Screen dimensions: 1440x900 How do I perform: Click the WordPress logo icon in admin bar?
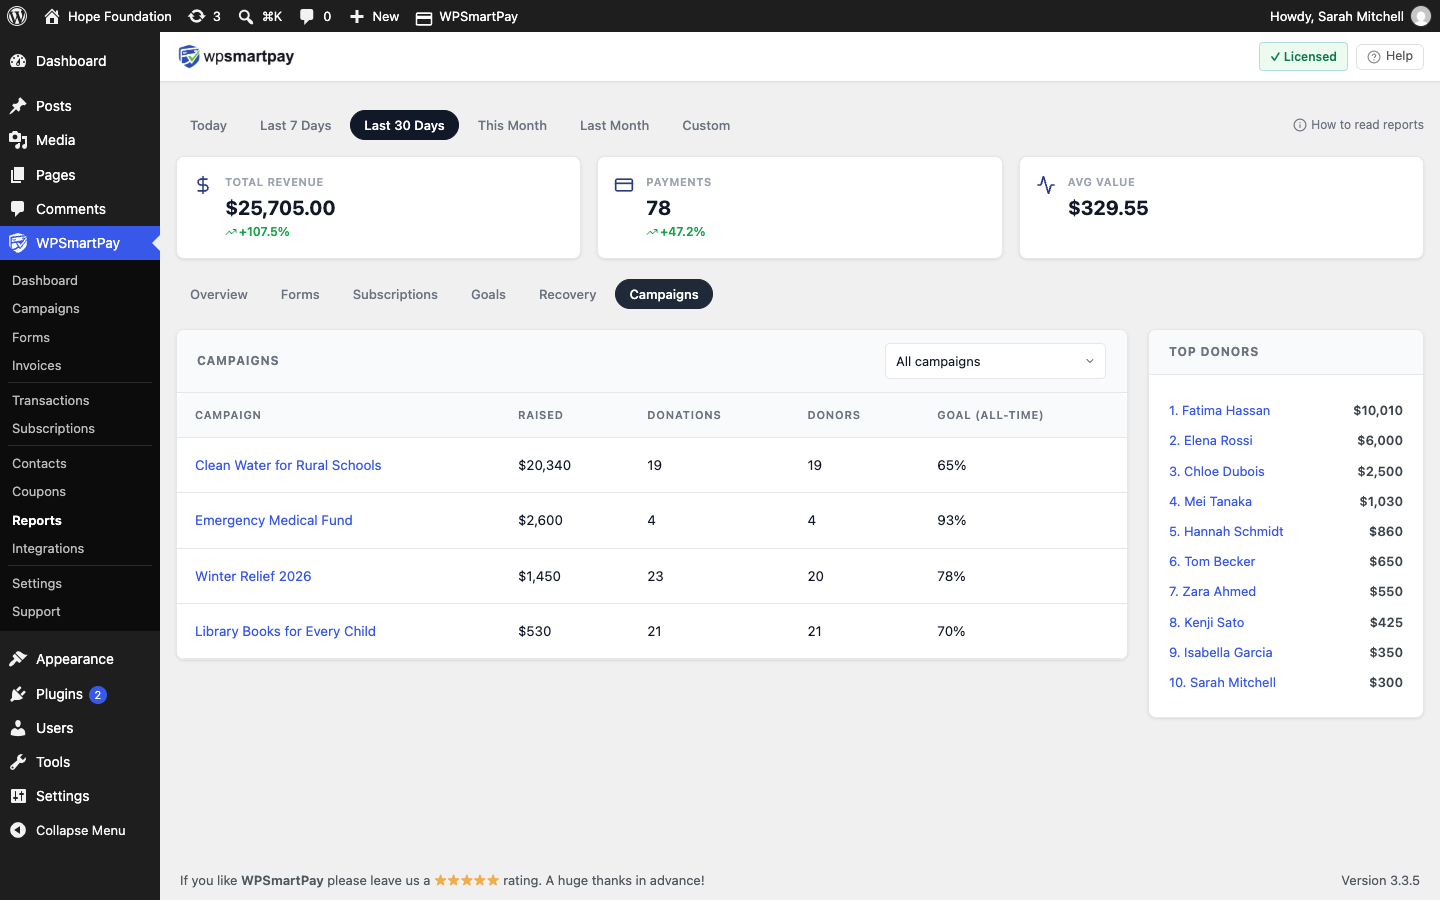(17, 16)
